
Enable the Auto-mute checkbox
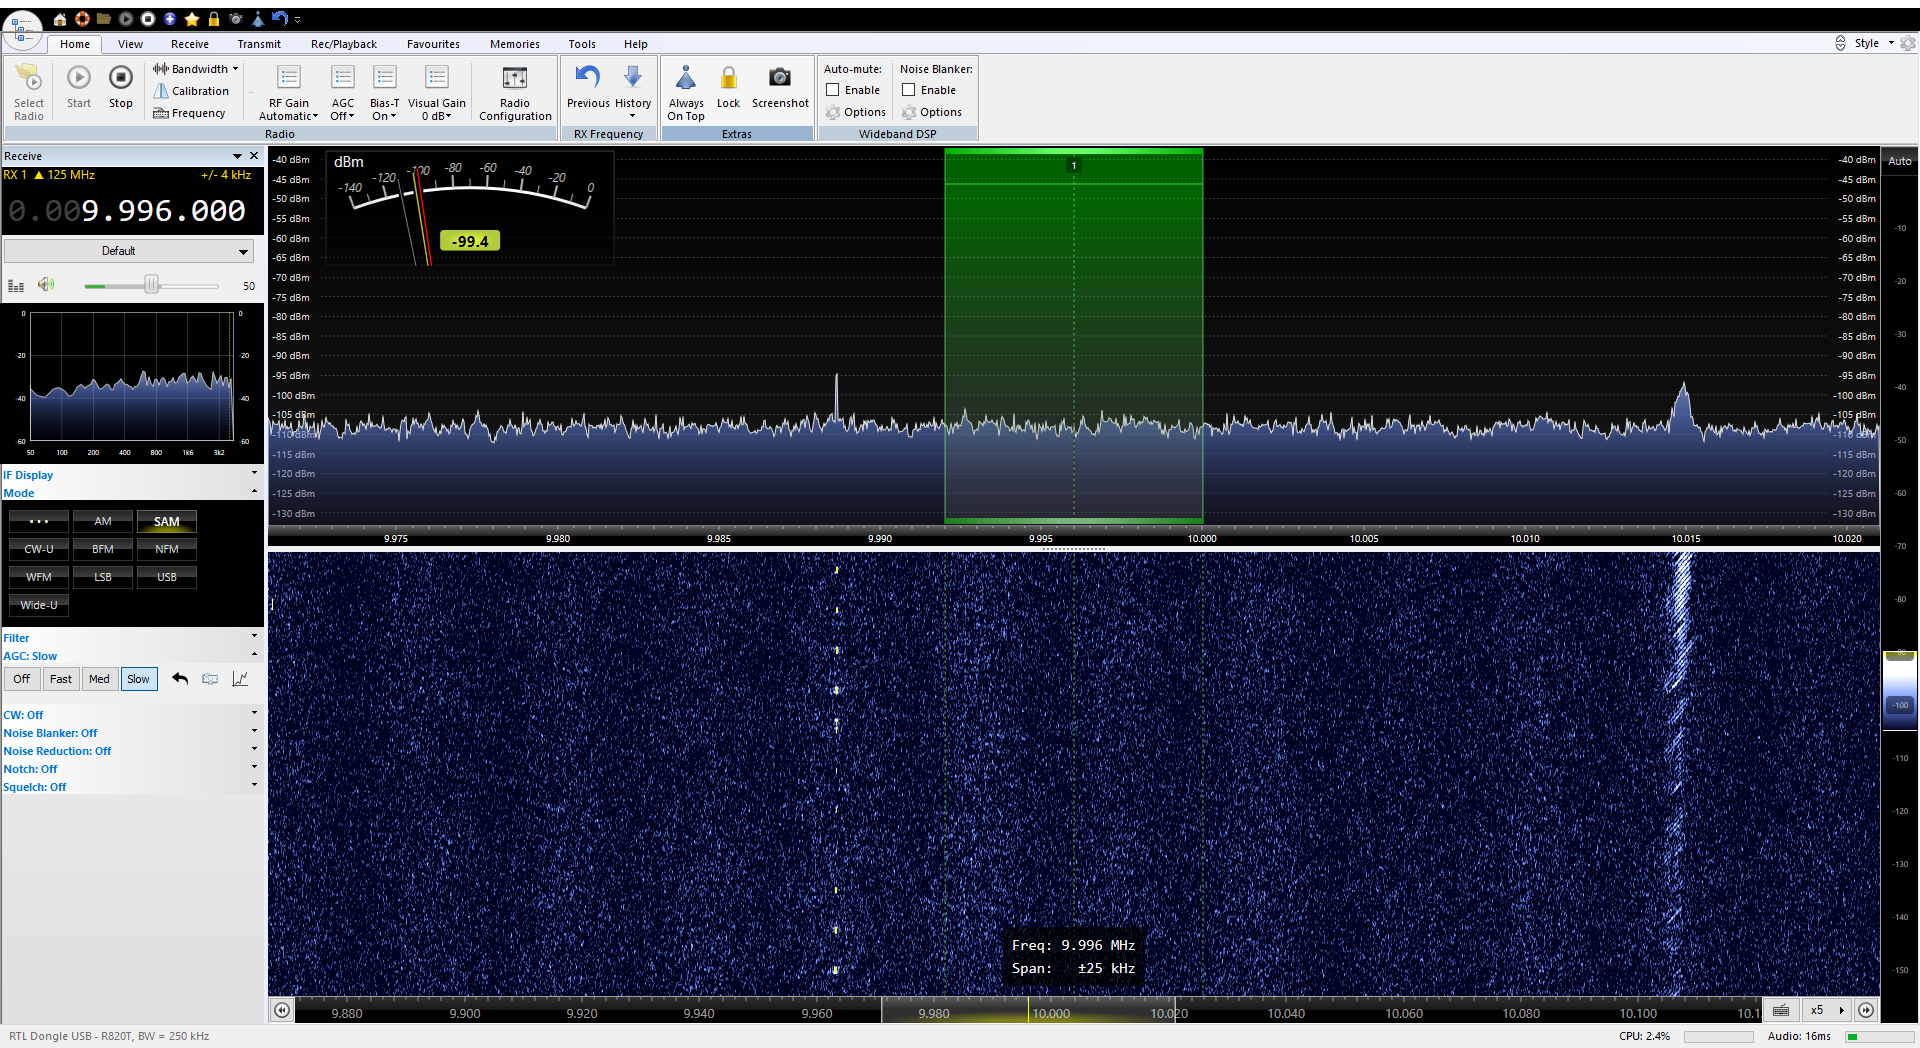point(833,90)
